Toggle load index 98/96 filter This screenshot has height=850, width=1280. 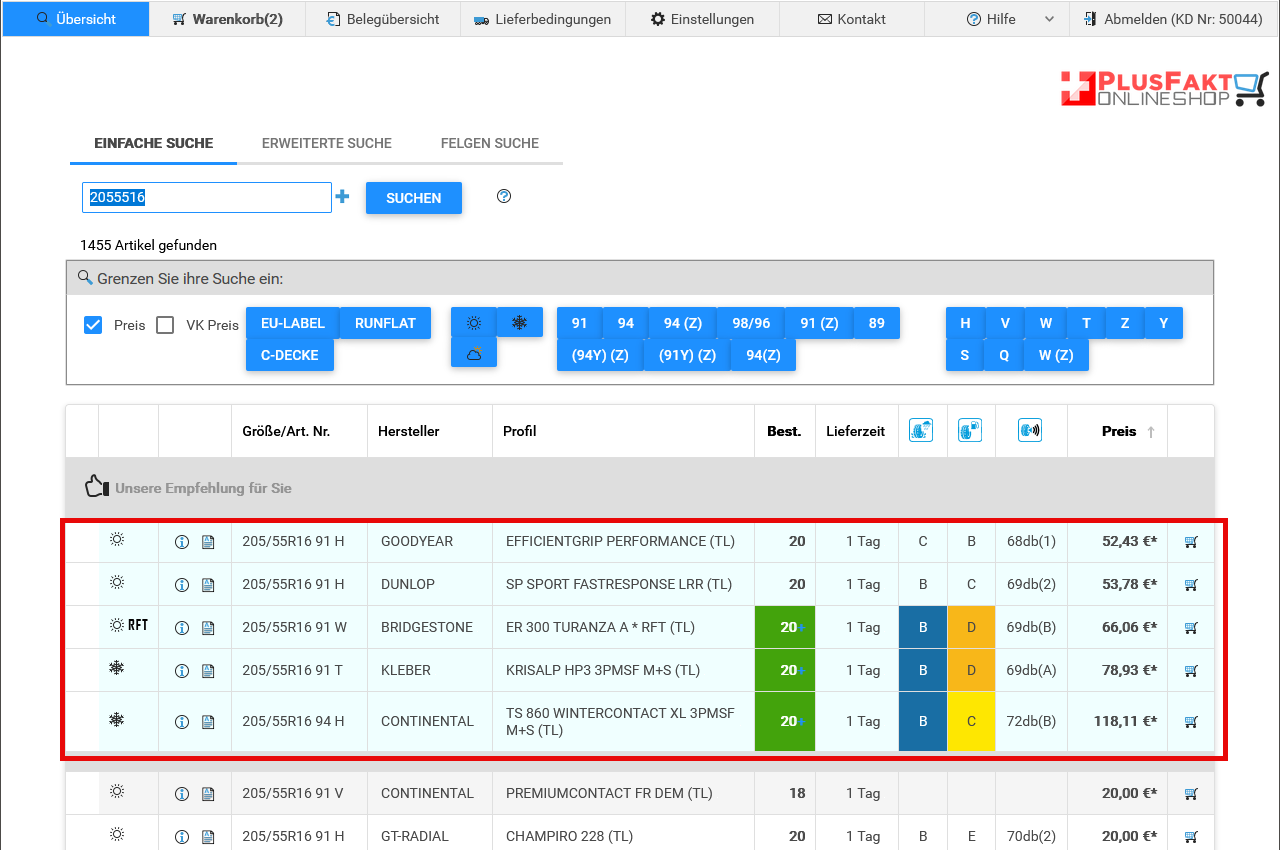(751, 323)
